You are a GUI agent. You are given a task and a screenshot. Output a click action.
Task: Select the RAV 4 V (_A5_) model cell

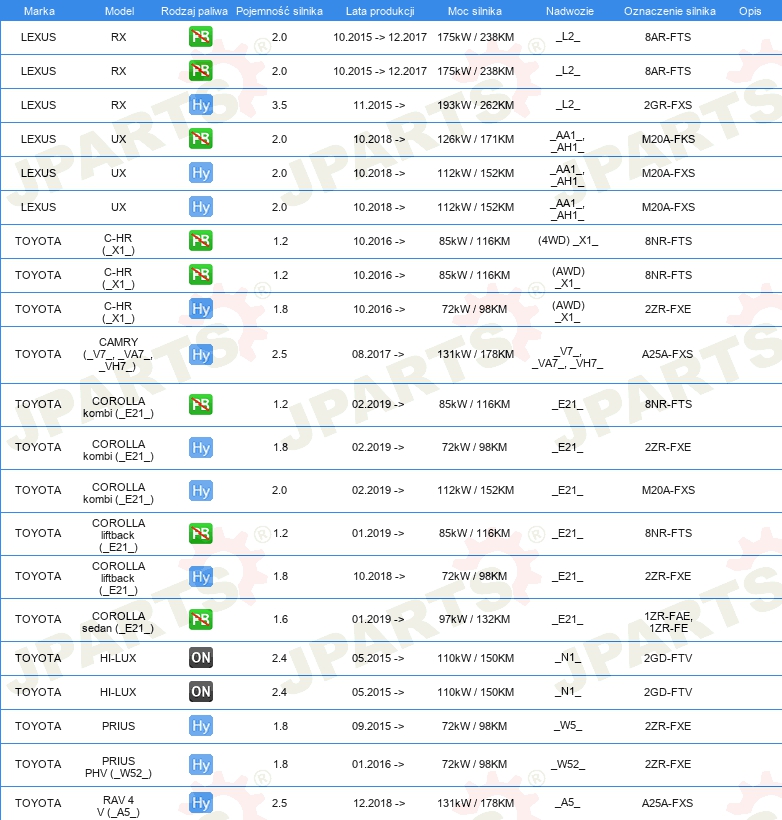pyautogui.click(x=118, y=806)
